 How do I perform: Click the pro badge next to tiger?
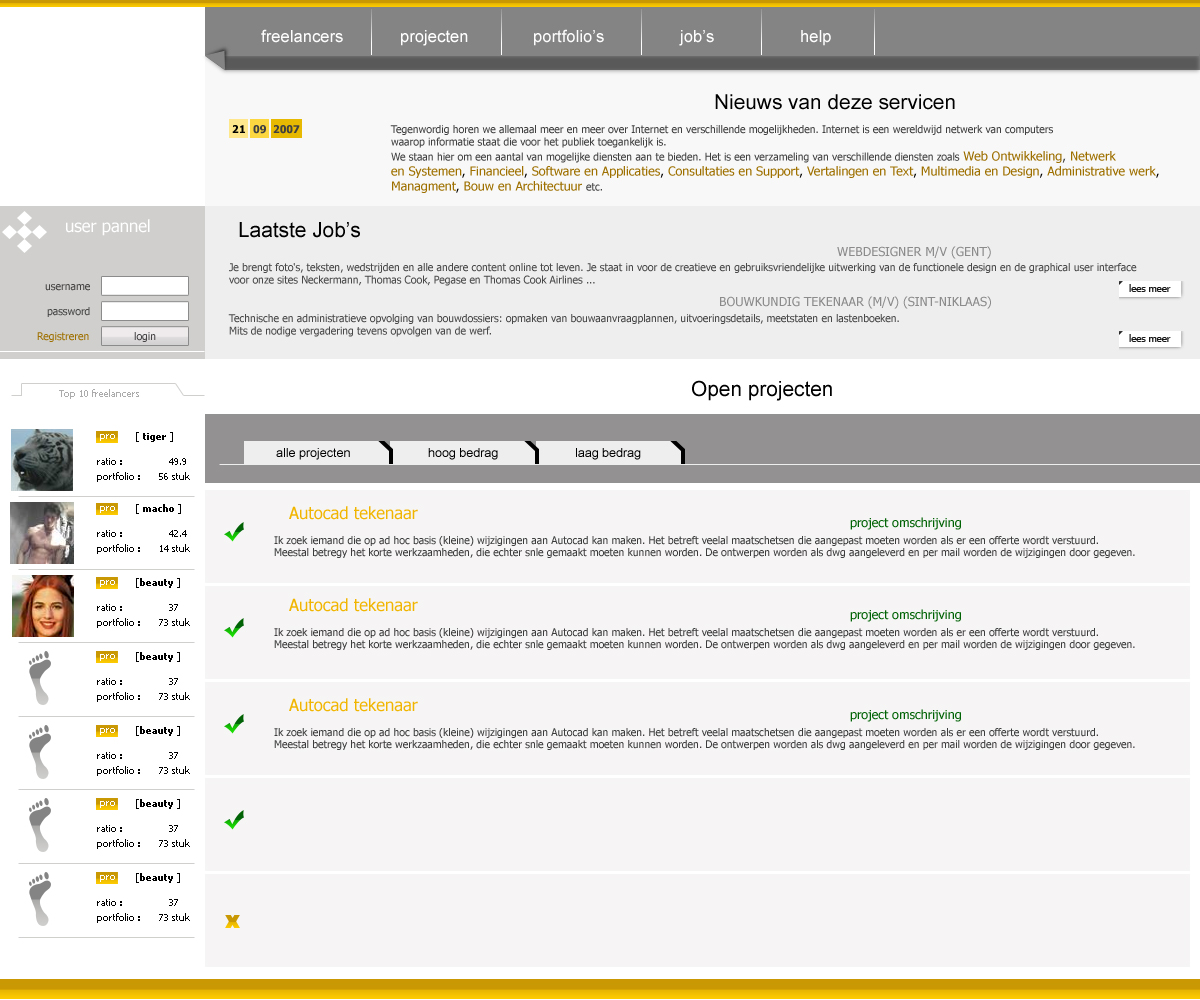tap(107, 437)
